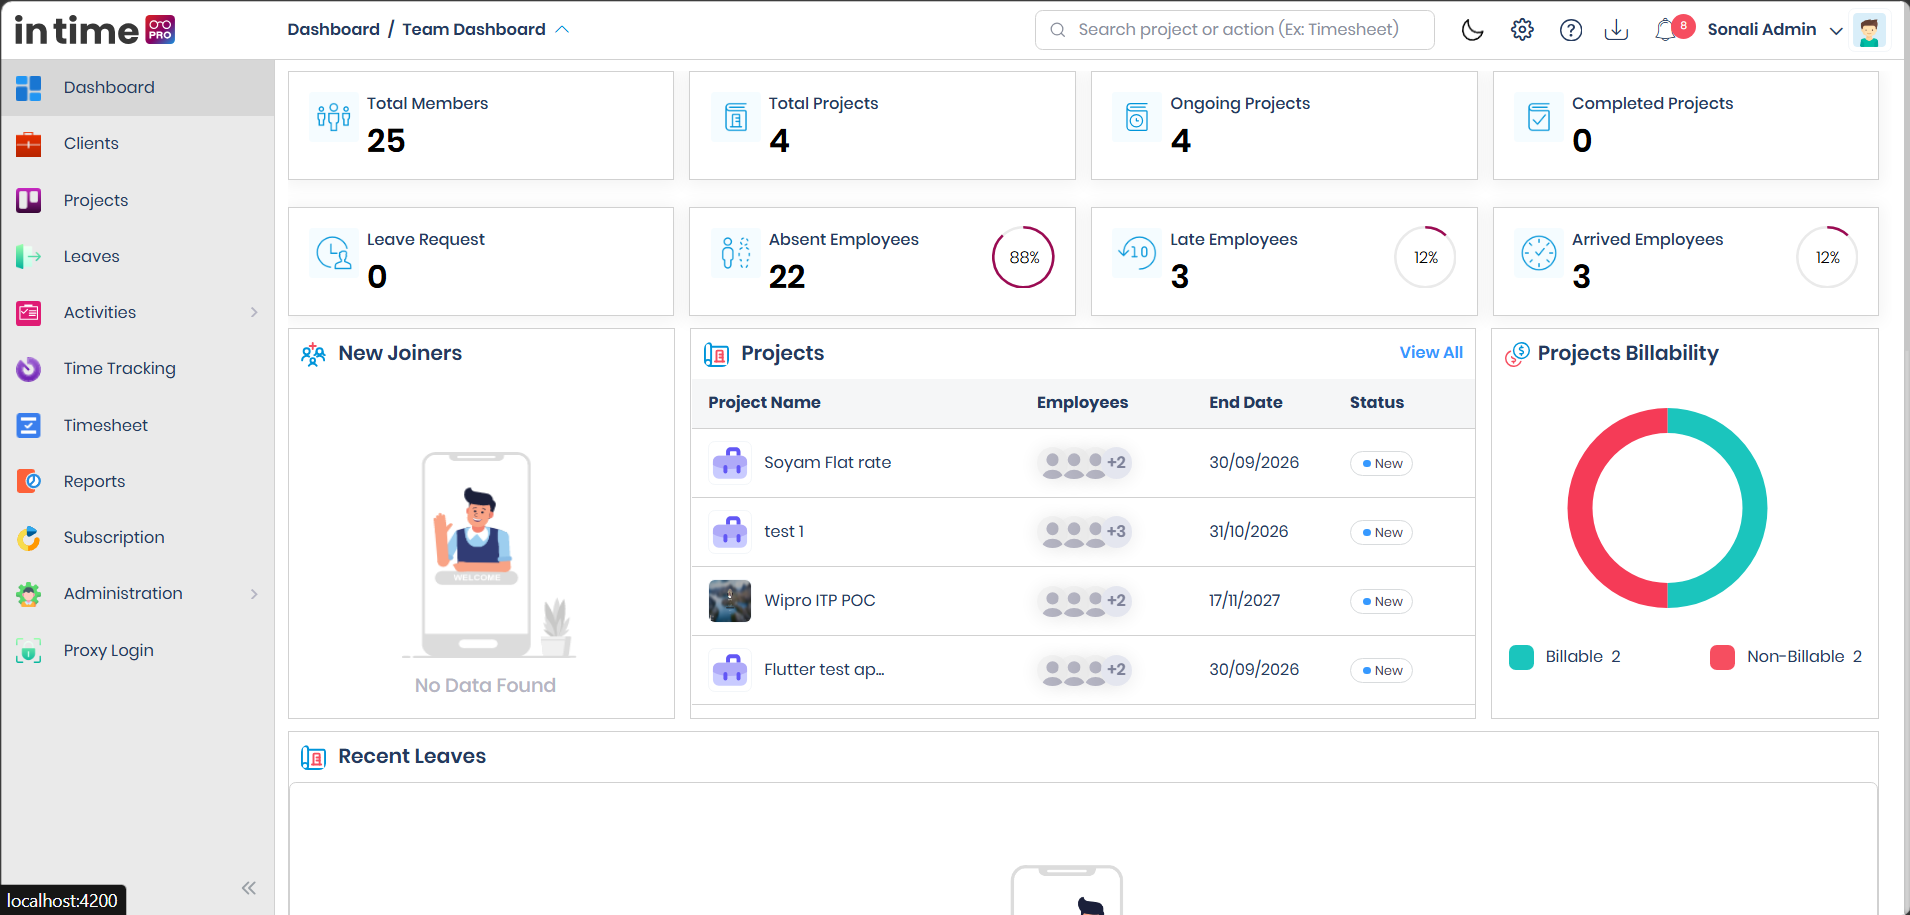Open settings gear icon in header
Screen dimensions: 1910x915
(x=1522, y=30)
